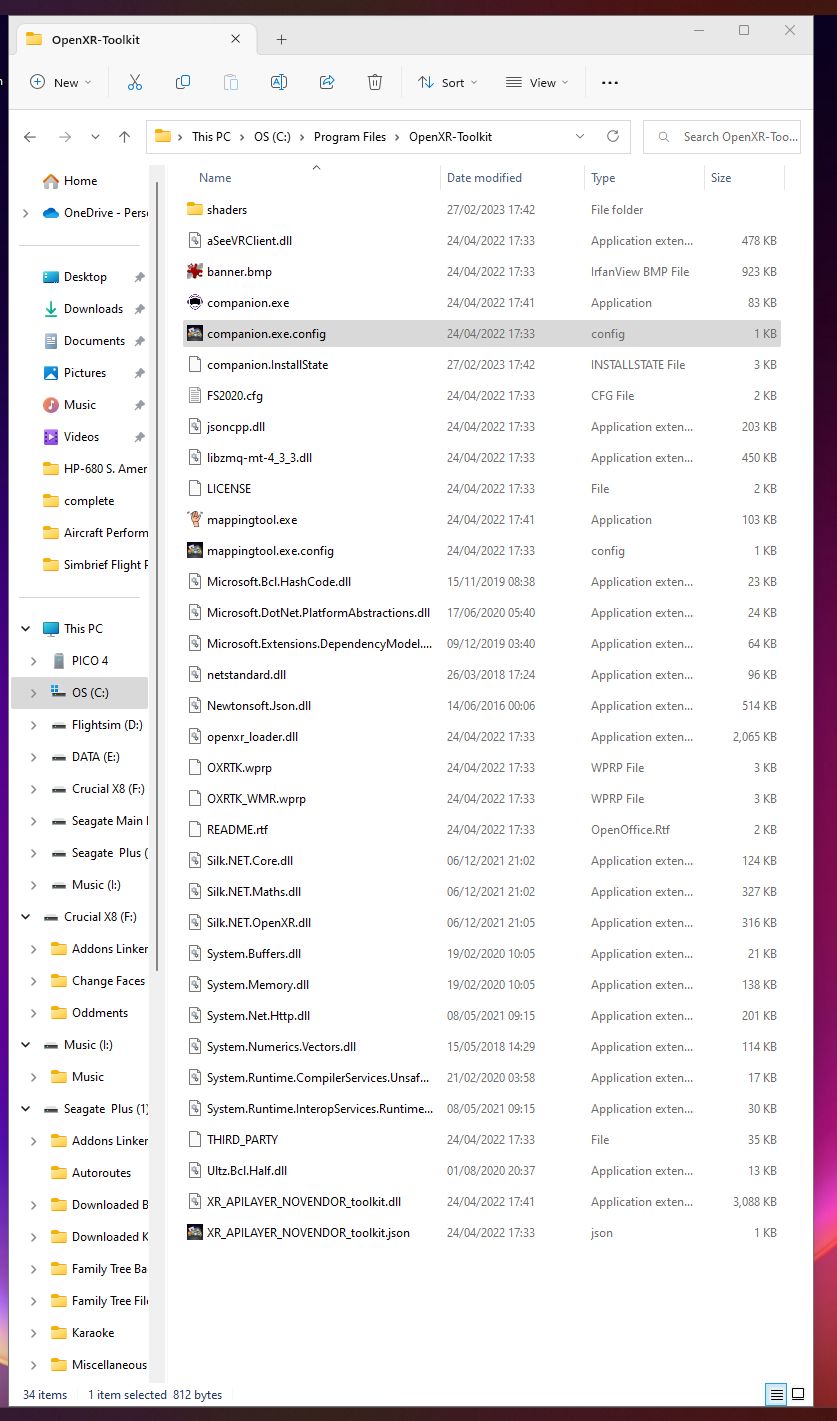Viewport: 837px width, 1421px height.
Task: Click Program Files in address breadcrumb
Action: tap(350, 137)
